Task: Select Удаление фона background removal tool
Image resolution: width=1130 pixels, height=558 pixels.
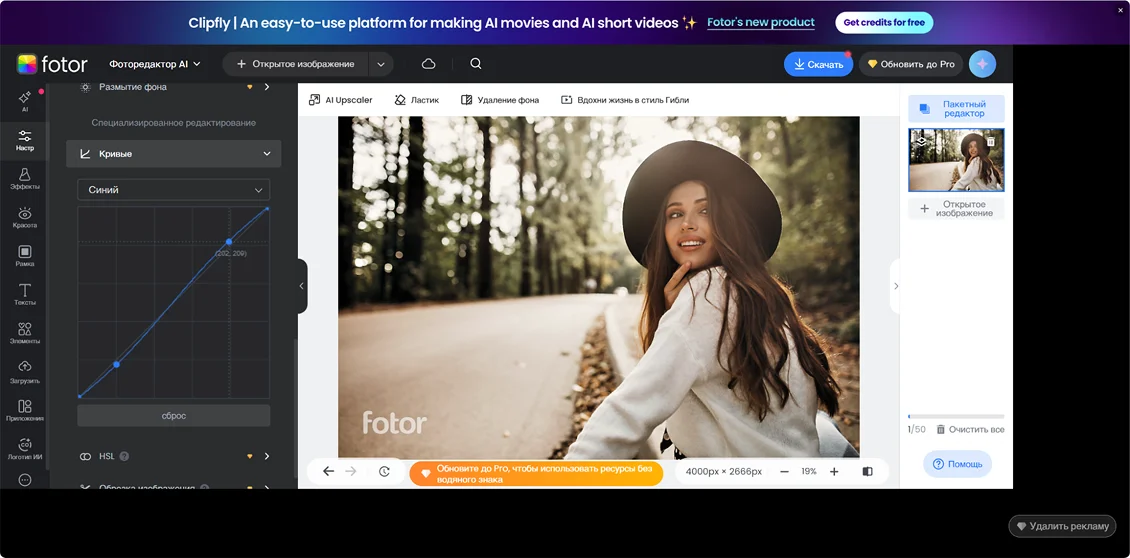Action: (499, 100)
